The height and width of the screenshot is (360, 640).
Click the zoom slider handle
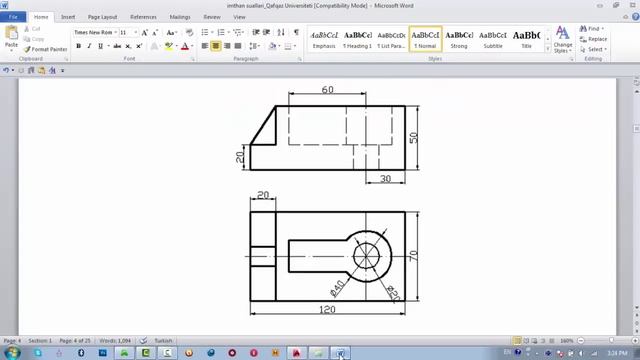611,340
